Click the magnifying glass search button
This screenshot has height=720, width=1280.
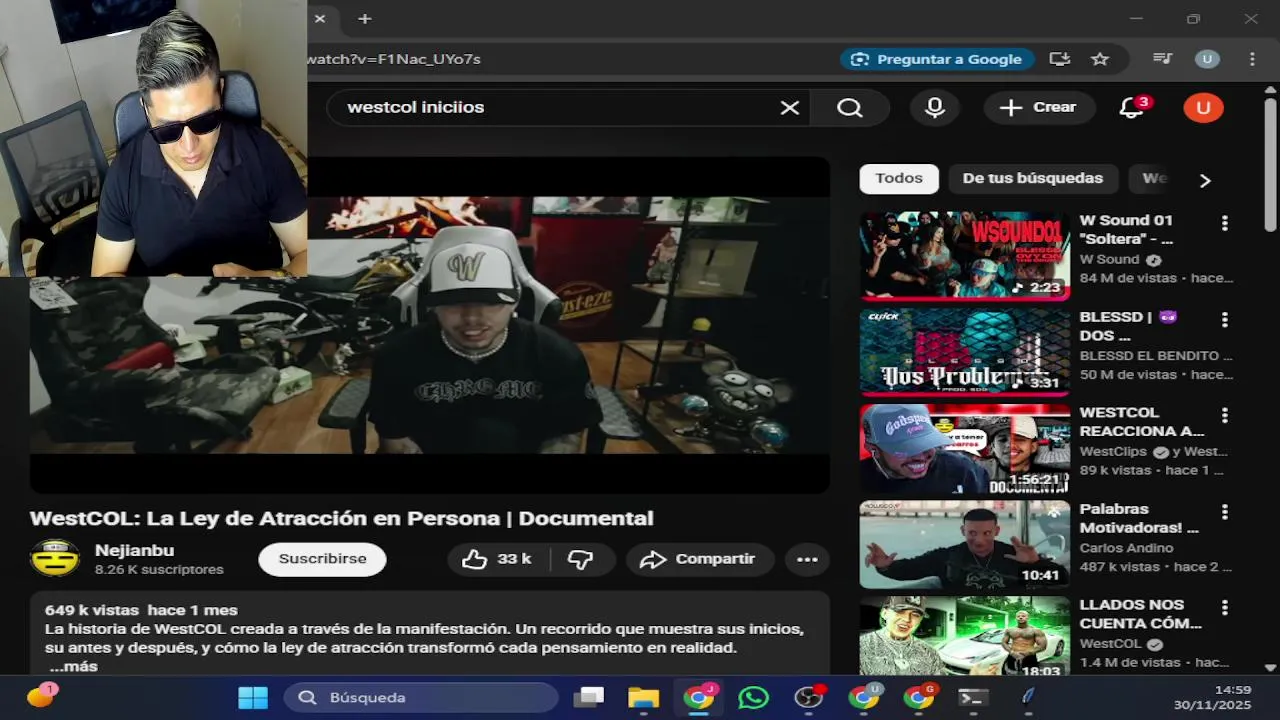(850, 108)
